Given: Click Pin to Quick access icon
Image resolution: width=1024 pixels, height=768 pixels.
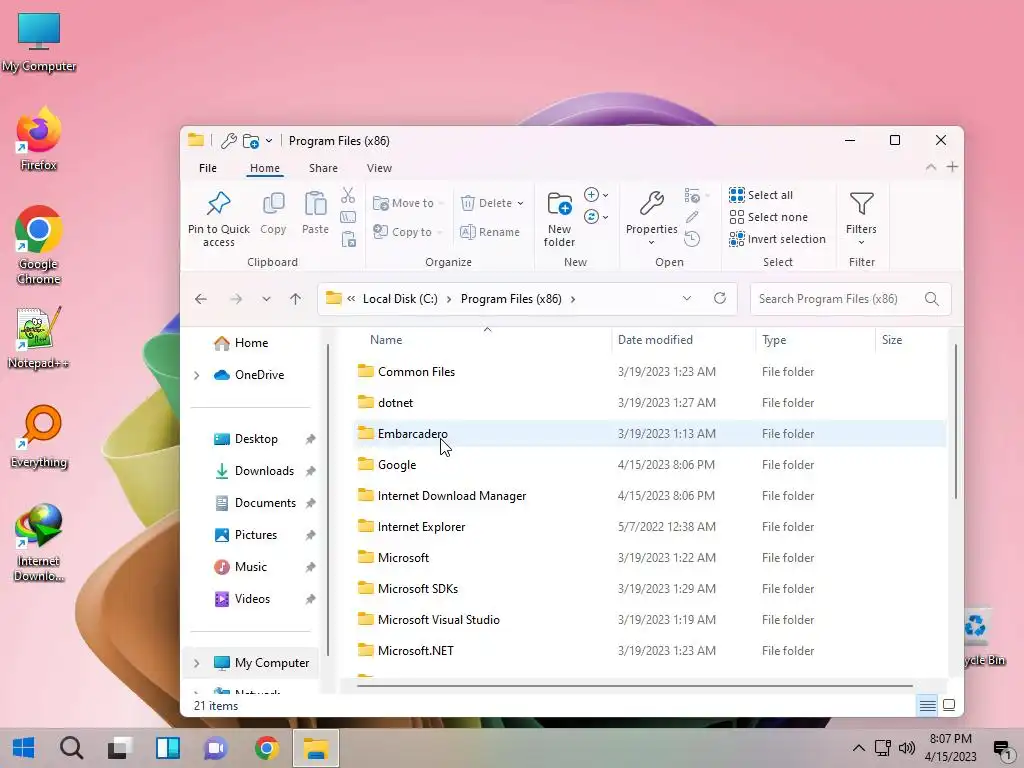Looking at the screenshot, I should [x=219, y=203].
